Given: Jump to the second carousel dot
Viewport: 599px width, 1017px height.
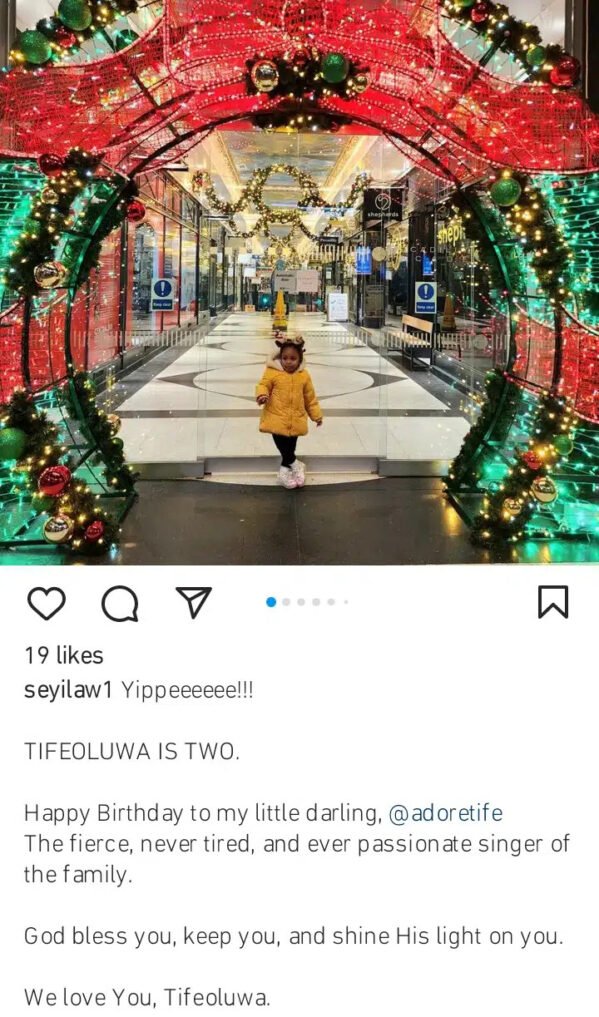Looking at the screenshot, I should coord(286,602).
